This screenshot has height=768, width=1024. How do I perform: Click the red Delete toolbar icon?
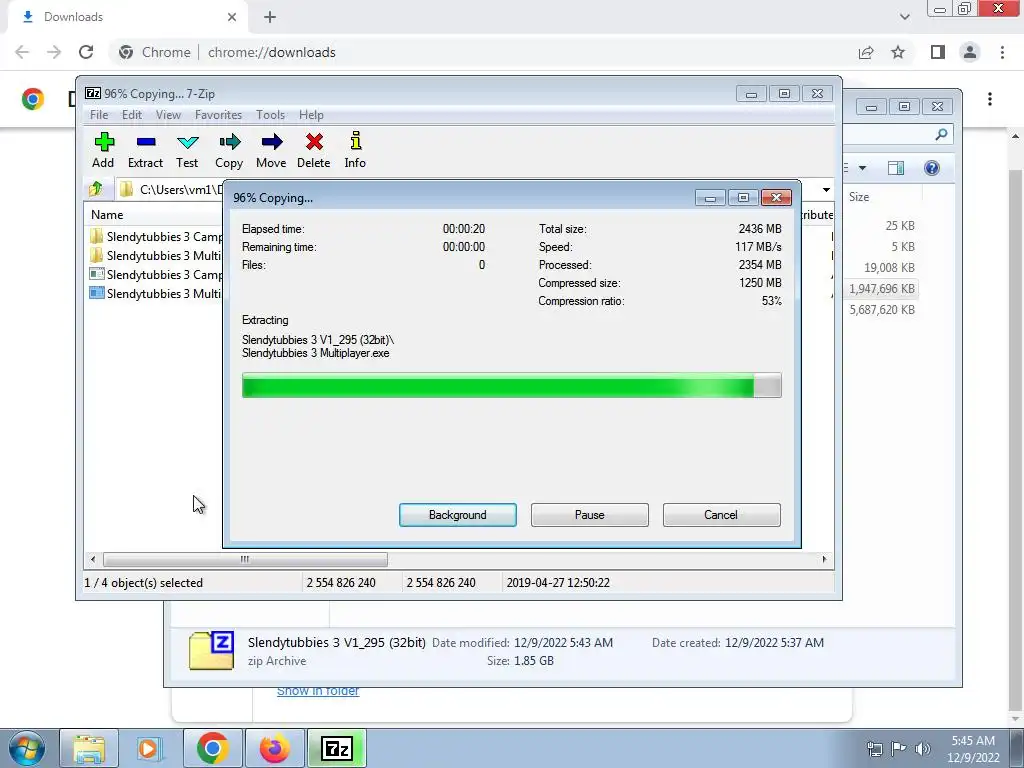click(x=313, y=151)
